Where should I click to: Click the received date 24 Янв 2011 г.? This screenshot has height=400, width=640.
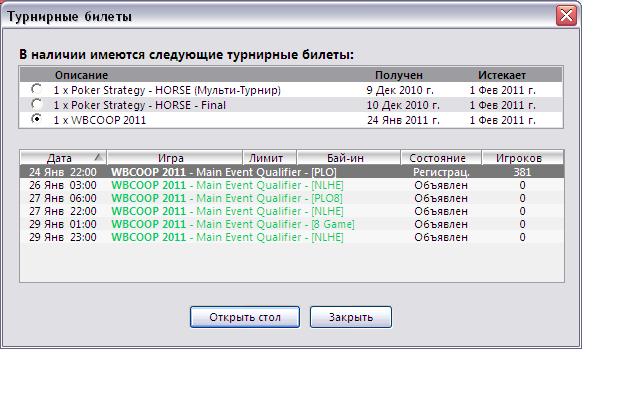(x=403, y=120)
